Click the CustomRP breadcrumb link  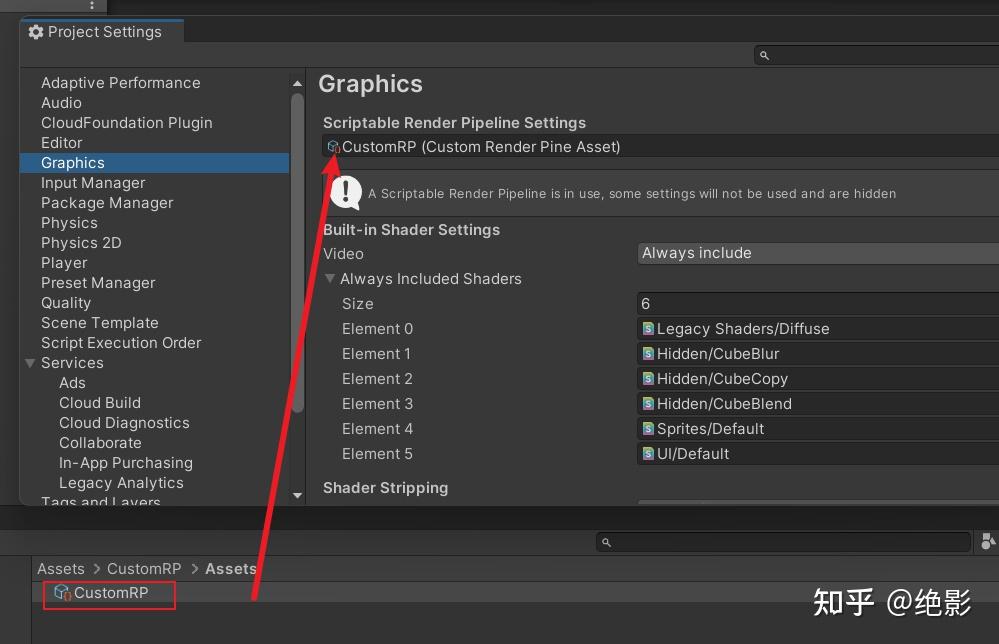(143, 568)
